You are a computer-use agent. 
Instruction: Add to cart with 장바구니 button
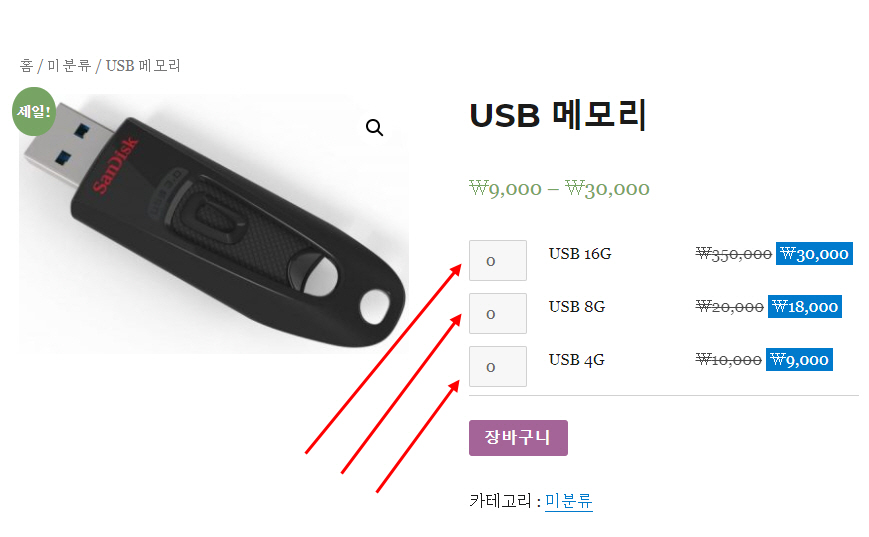518,438
